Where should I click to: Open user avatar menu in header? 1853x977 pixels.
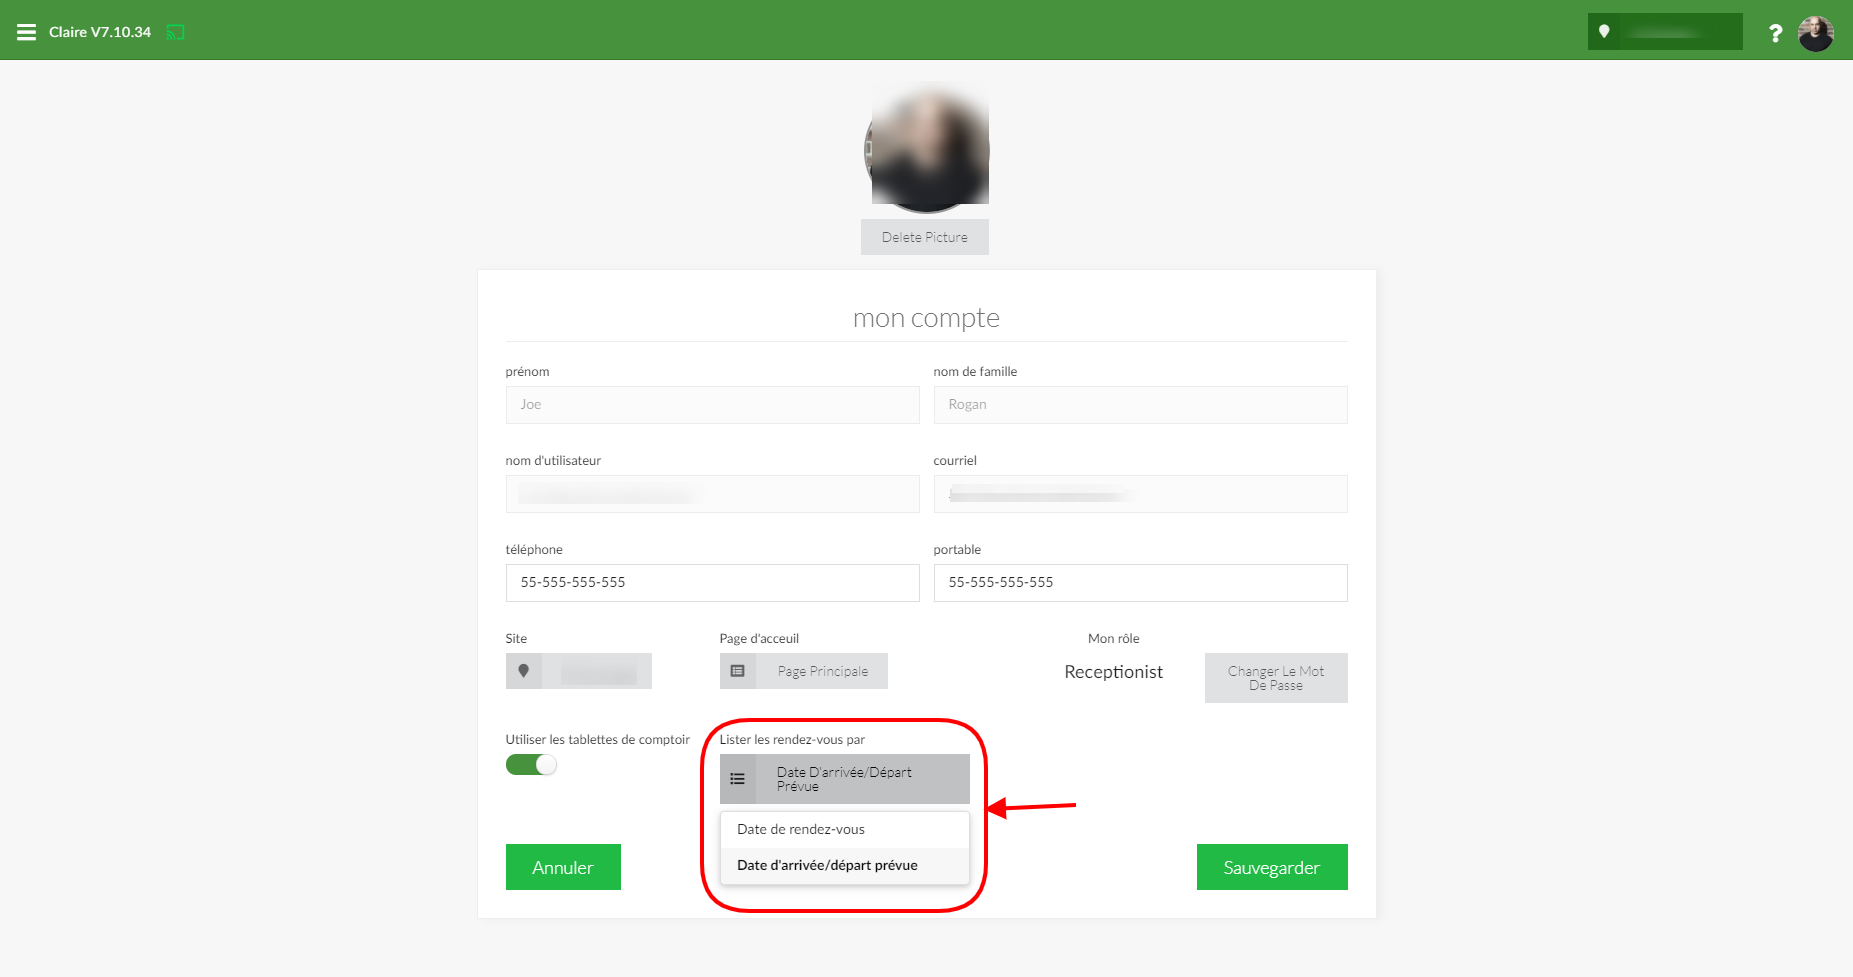(1815, 33)
